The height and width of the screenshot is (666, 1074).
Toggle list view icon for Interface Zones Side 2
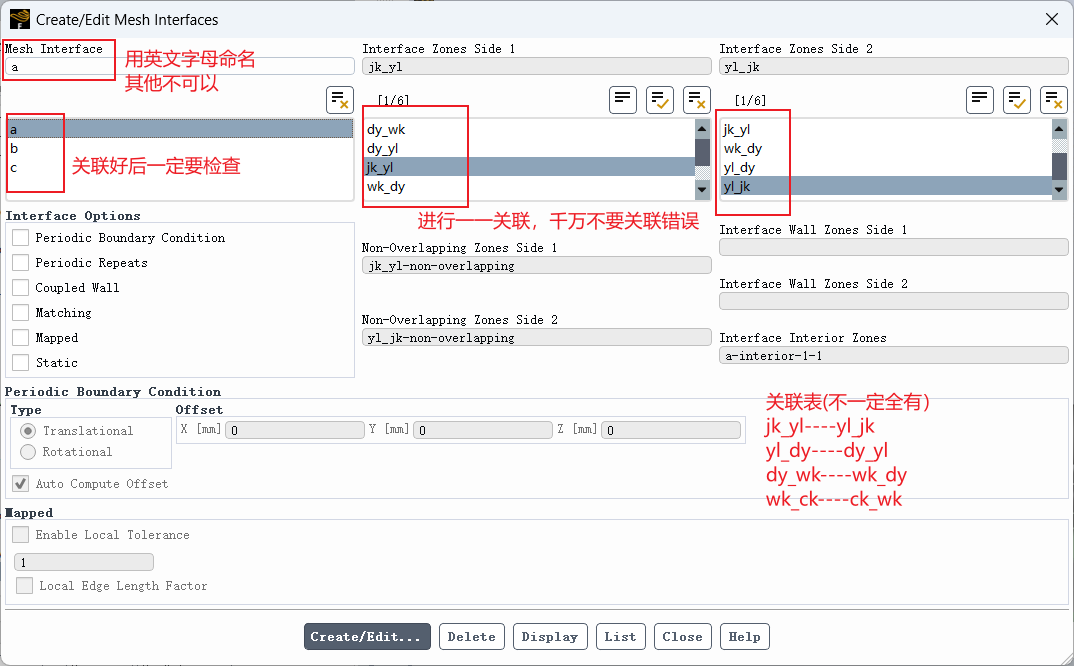coord(980,100)
